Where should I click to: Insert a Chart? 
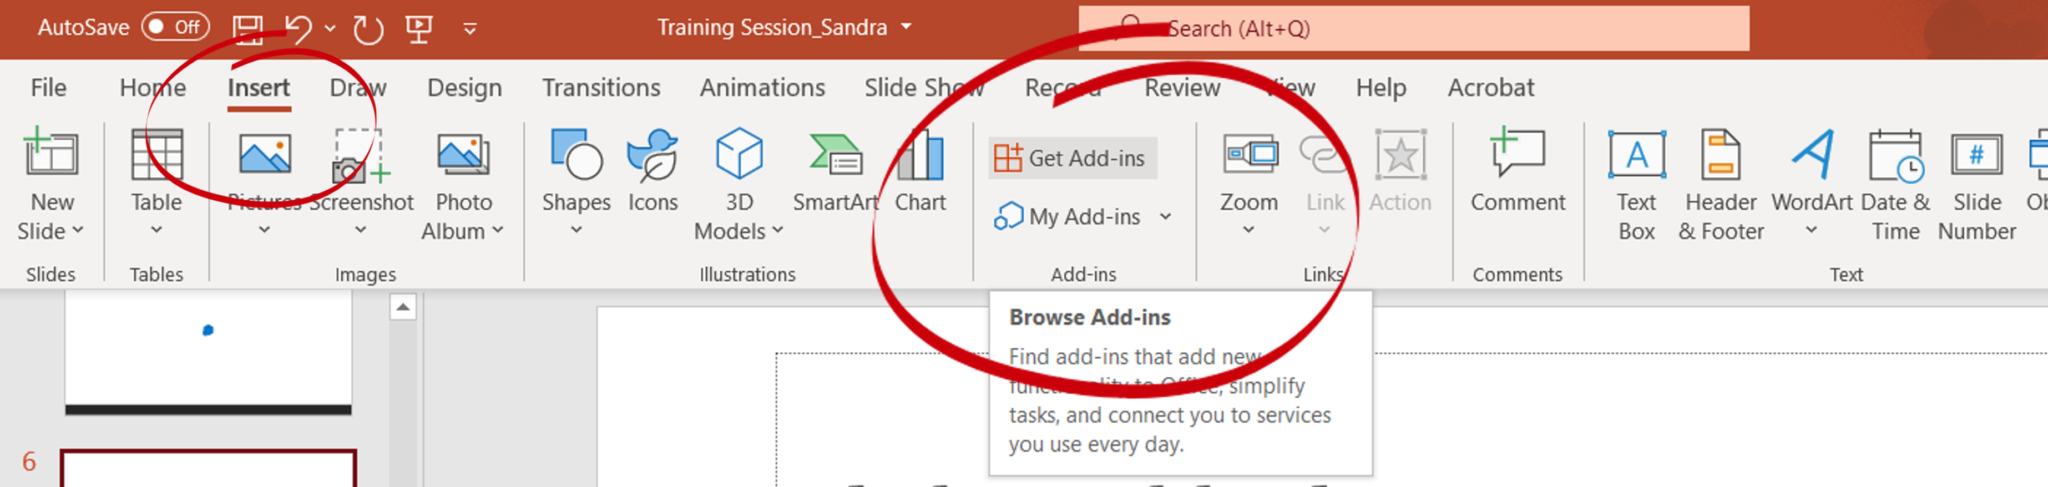(x=920, y=170)
